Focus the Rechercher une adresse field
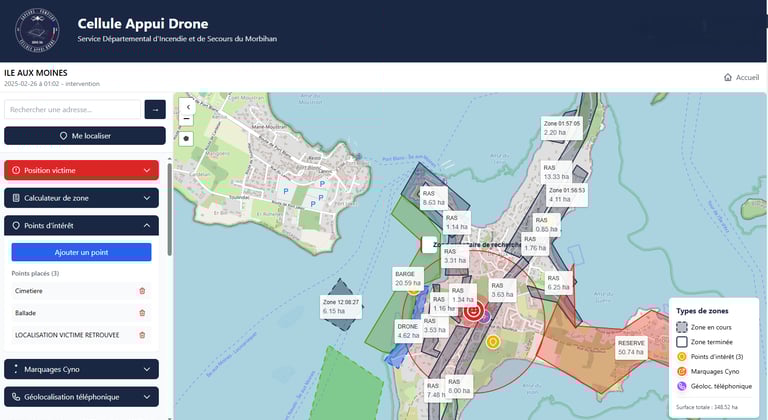768x420 pixels. pyautogui.click(x=72, y=109)
